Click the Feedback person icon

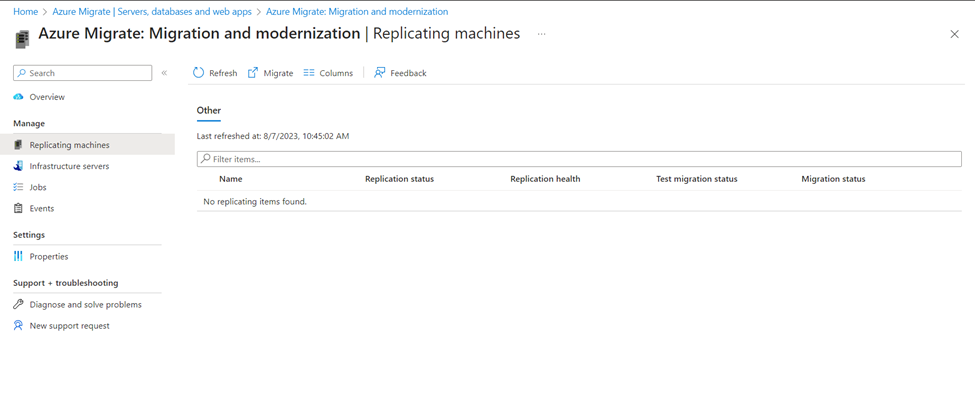(x=379, y=73)
